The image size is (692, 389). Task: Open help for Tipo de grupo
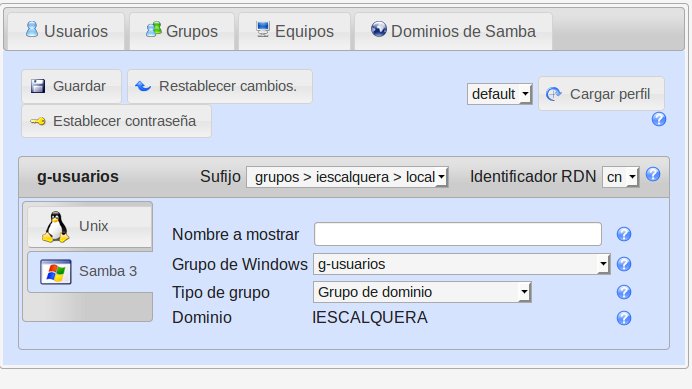pyautogui.click(x=624, y=292)
